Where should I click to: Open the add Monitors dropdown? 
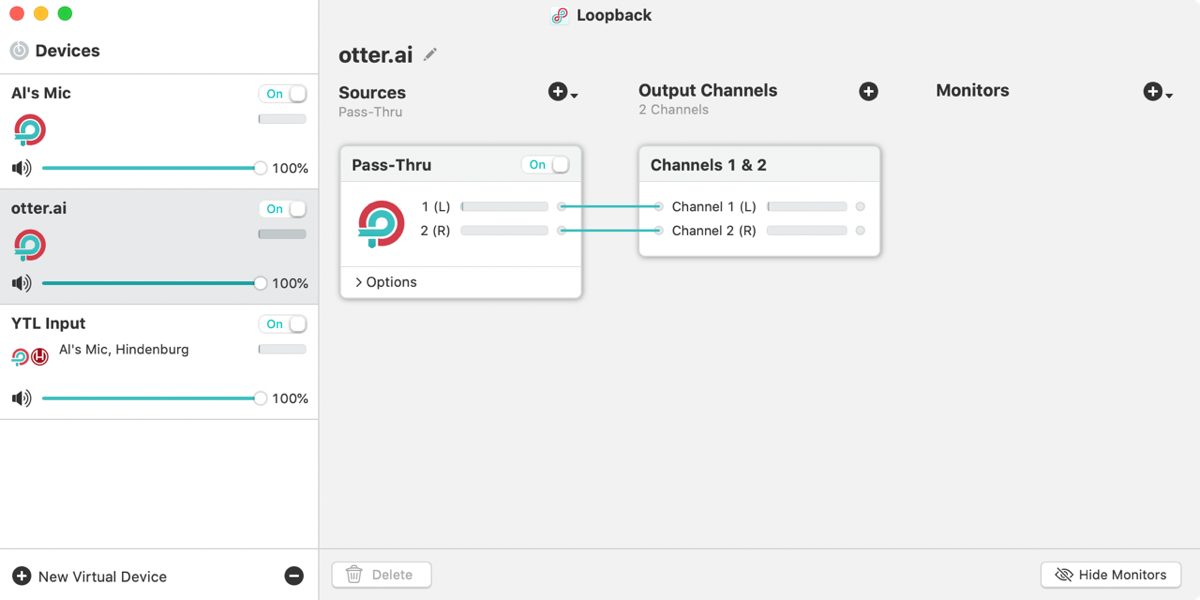(x=1157, y=92)
